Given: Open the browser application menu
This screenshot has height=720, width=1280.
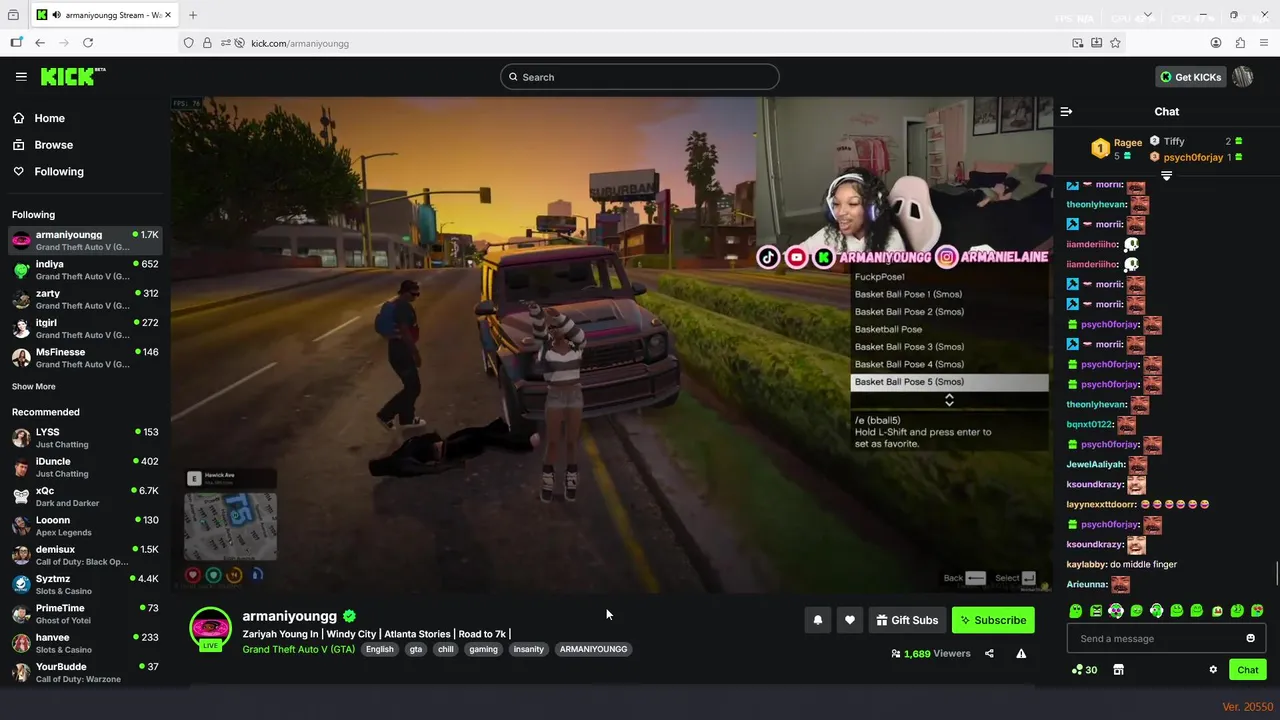Looking at the screenshot, I should click(1264, 43).
